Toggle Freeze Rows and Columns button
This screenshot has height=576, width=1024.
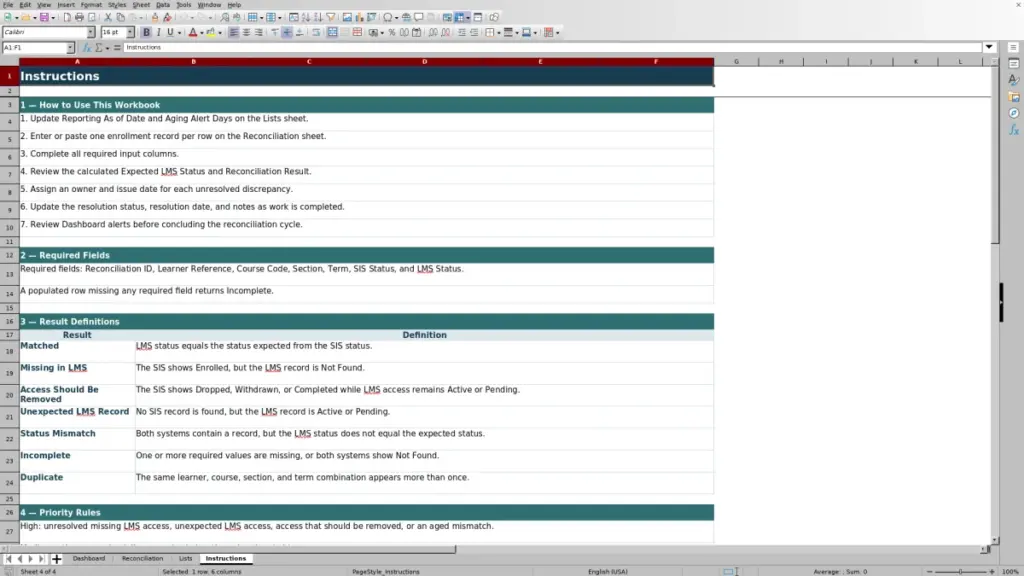point(460,17)
